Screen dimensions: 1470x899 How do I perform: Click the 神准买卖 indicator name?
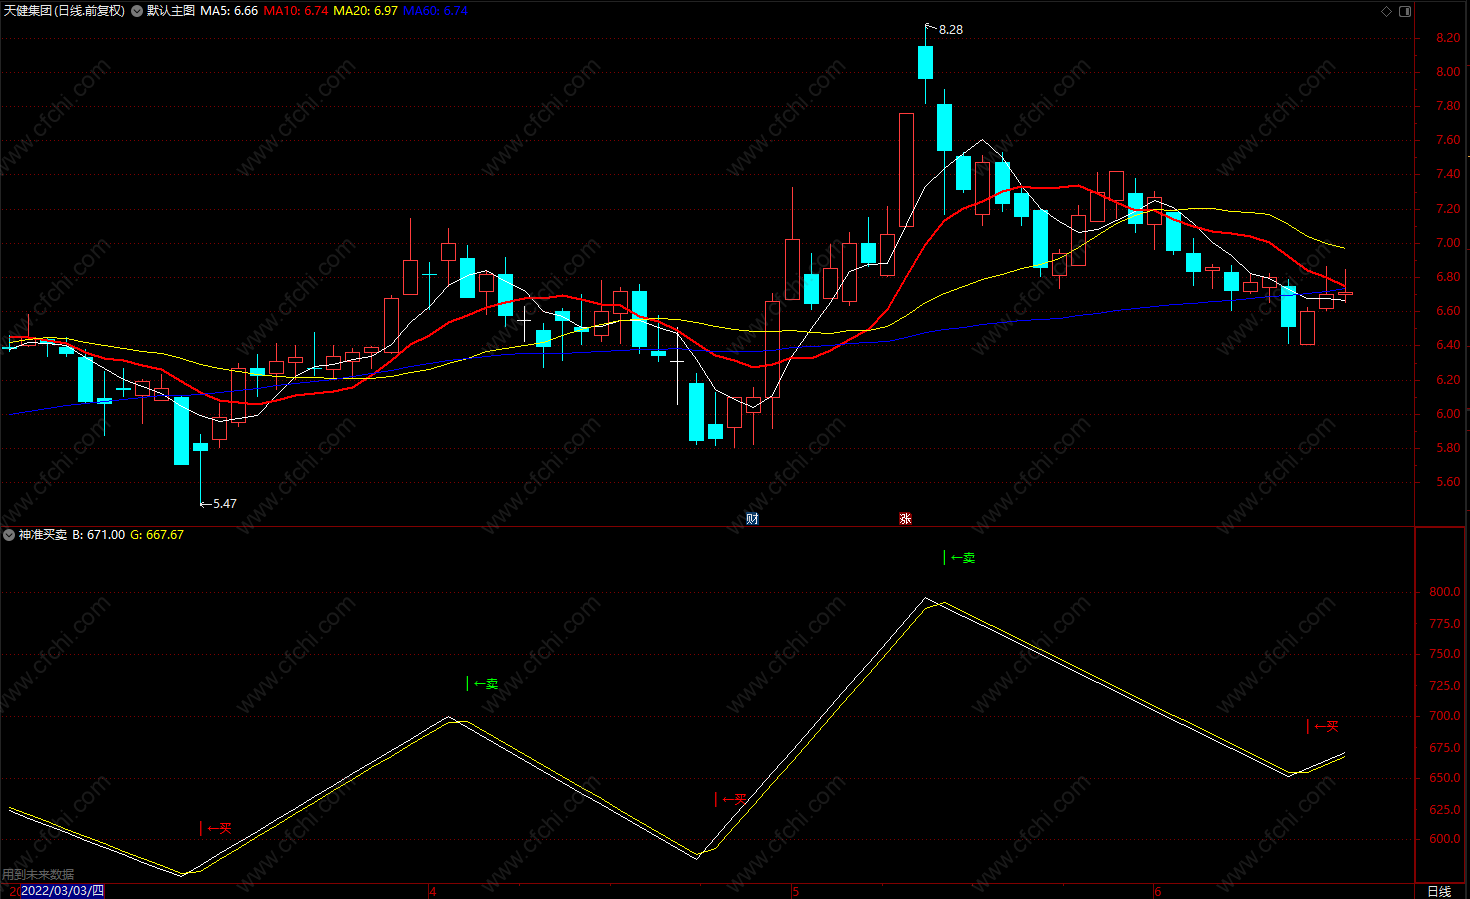43,535
